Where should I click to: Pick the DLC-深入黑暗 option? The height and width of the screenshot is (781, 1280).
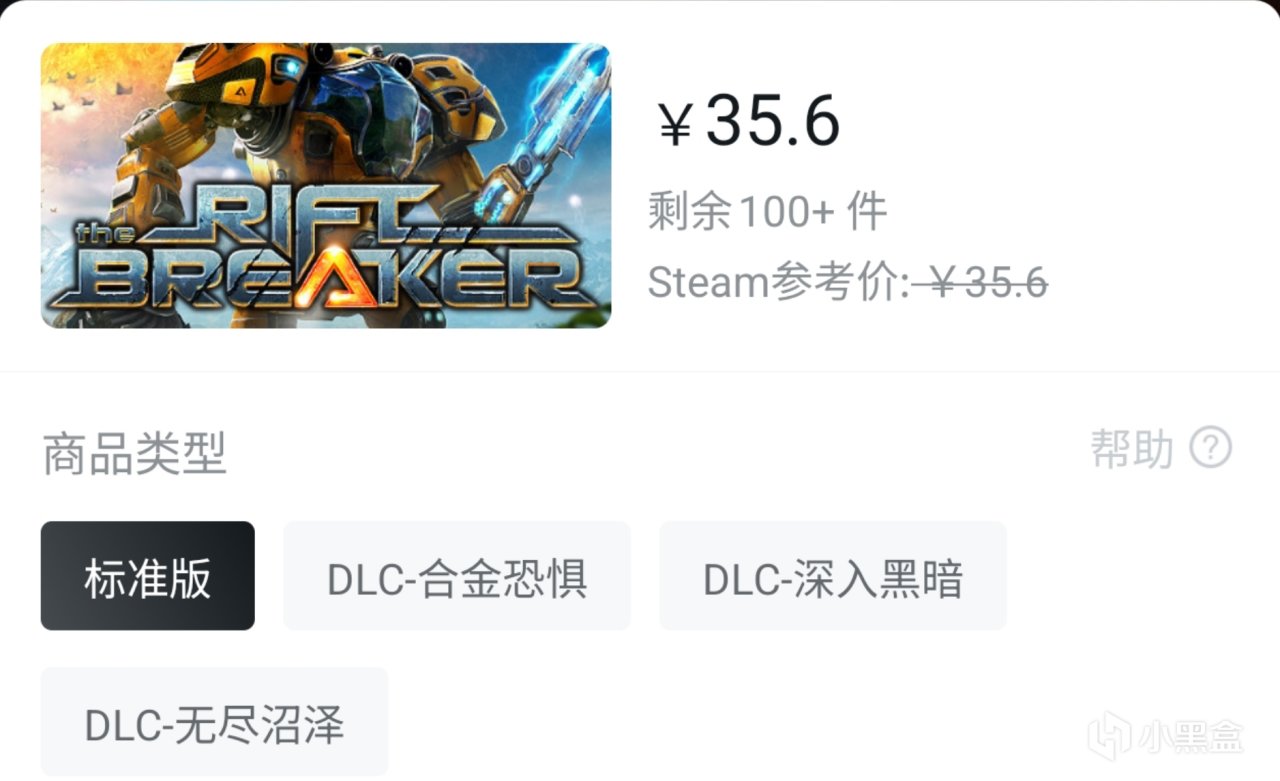coord(833,576)
